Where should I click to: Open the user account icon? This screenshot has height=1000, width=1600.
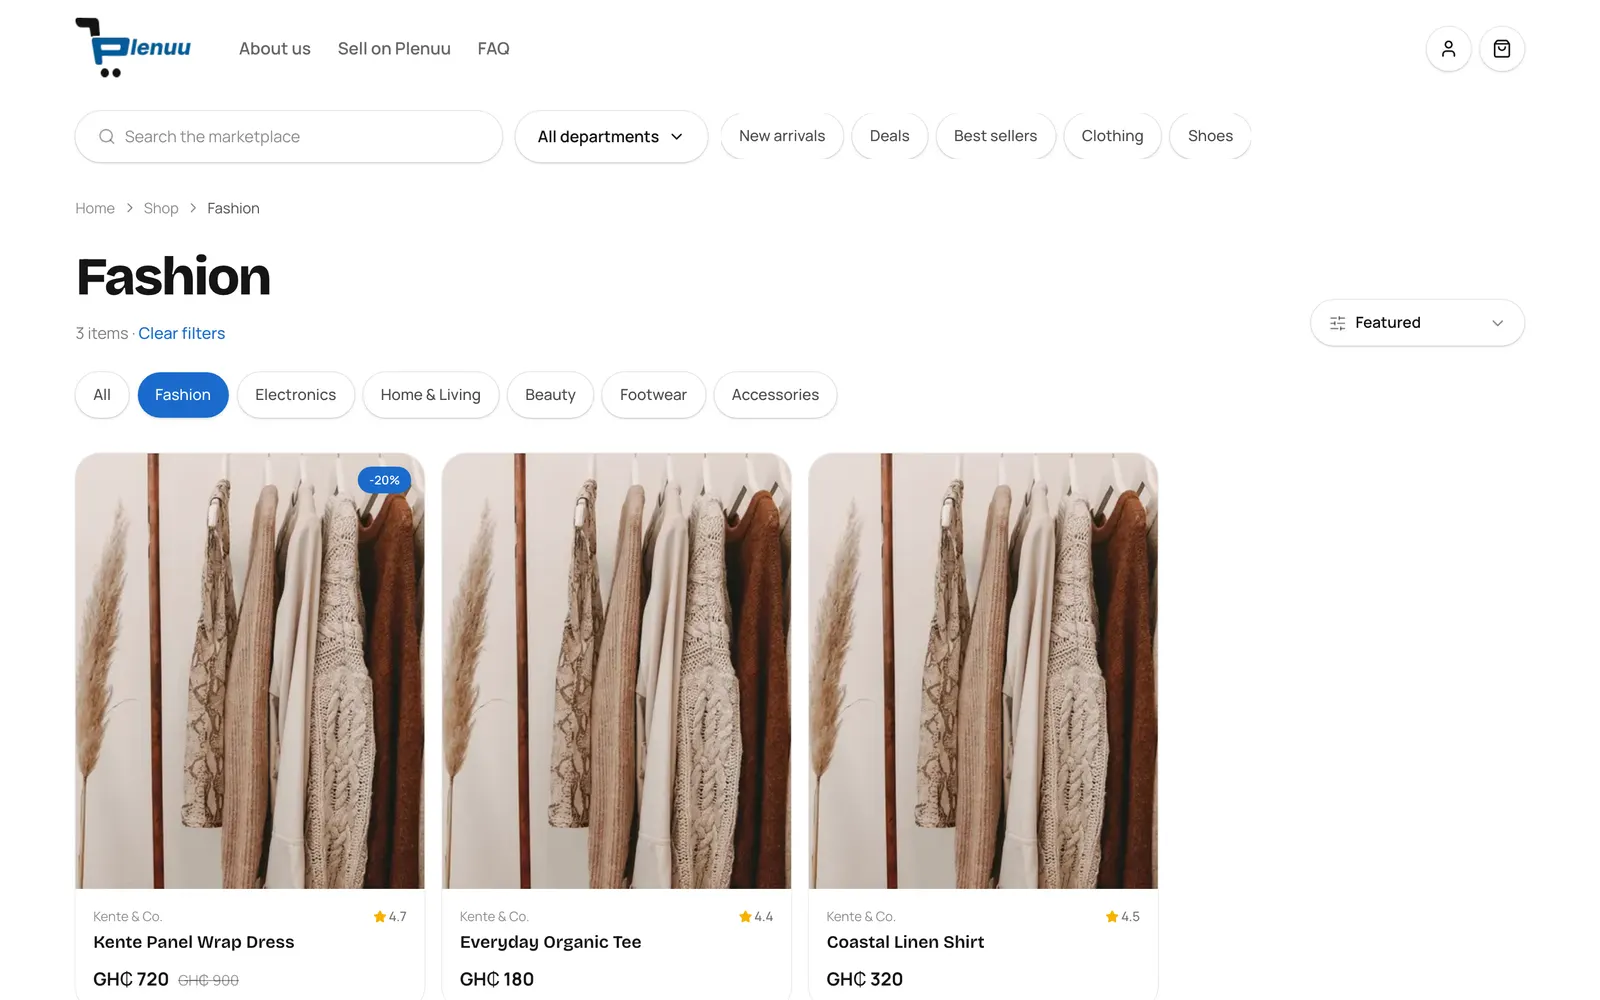point(1448,49)
